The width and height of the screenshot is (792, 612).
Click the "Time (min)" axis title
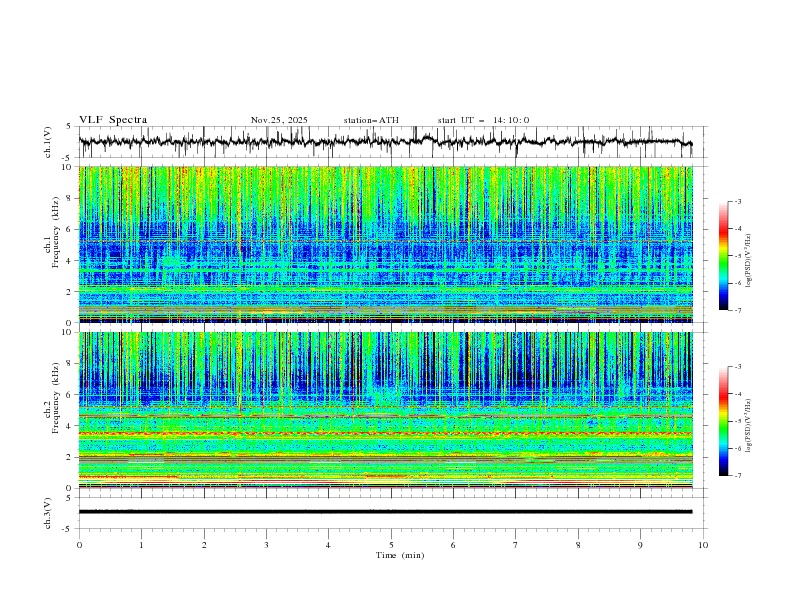coord(400,555)
